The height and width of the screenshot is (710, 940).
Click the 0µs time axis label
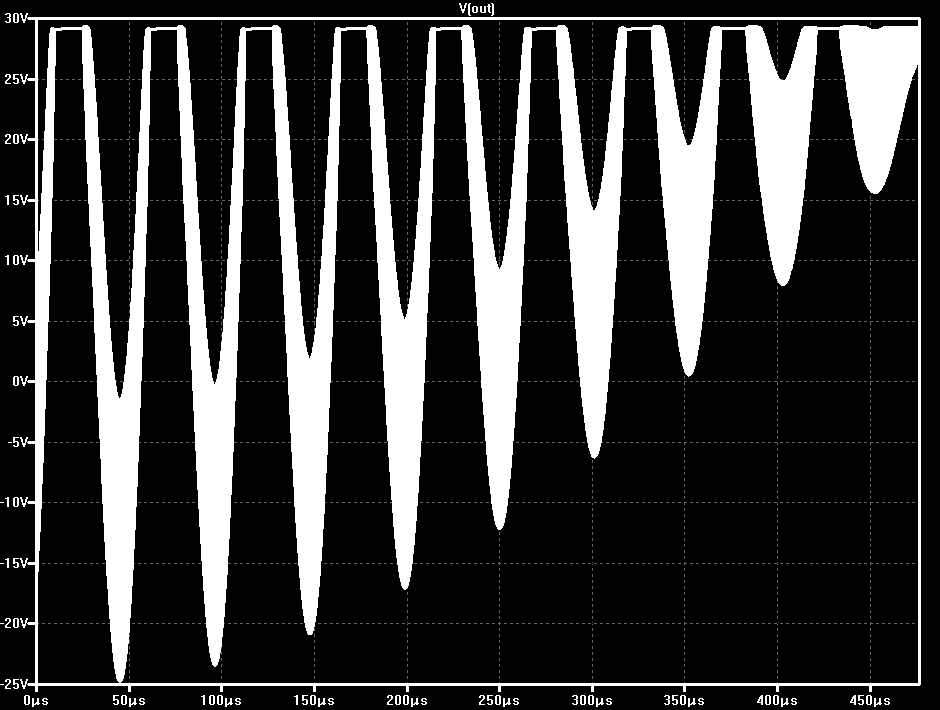(36, 701)
